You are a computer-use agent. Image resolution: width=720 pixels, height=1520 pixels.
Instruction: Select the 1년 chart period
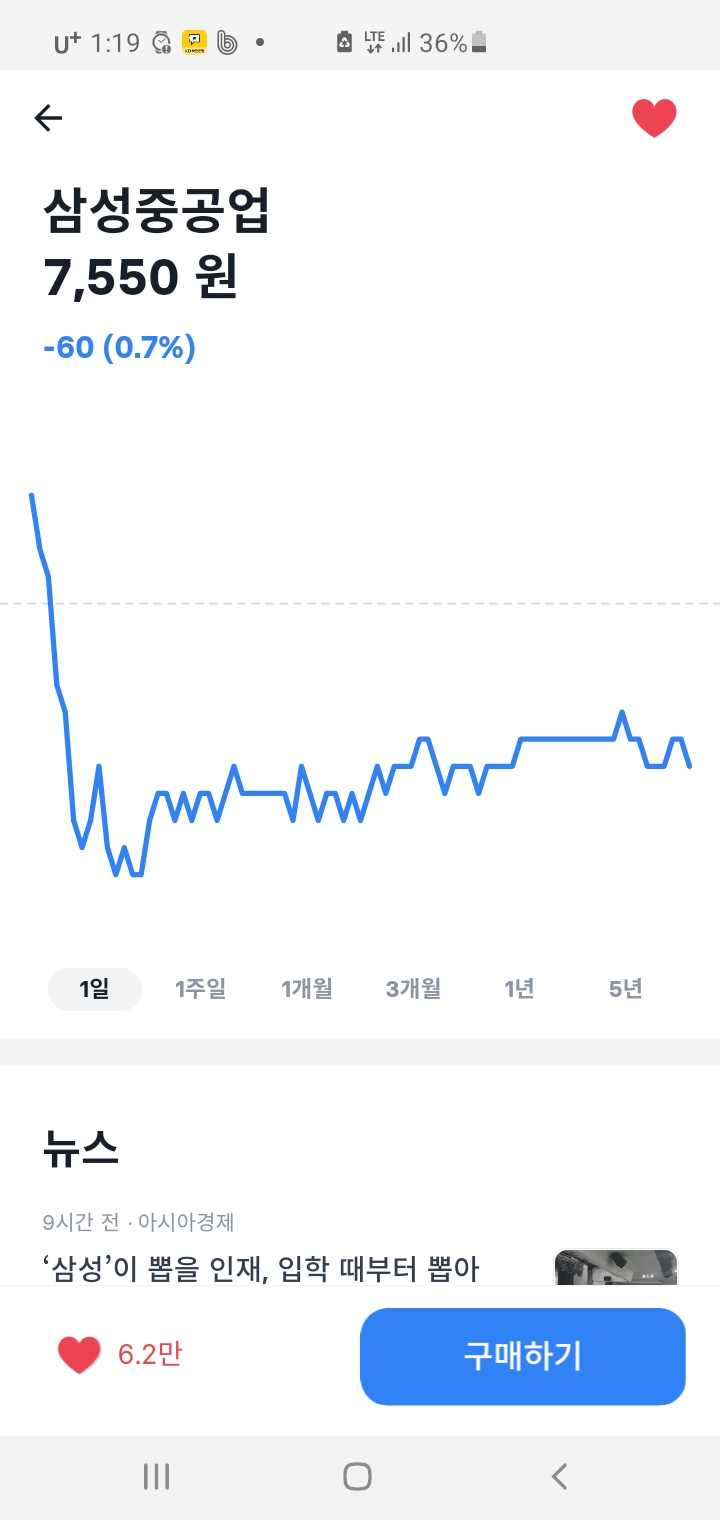519,989
